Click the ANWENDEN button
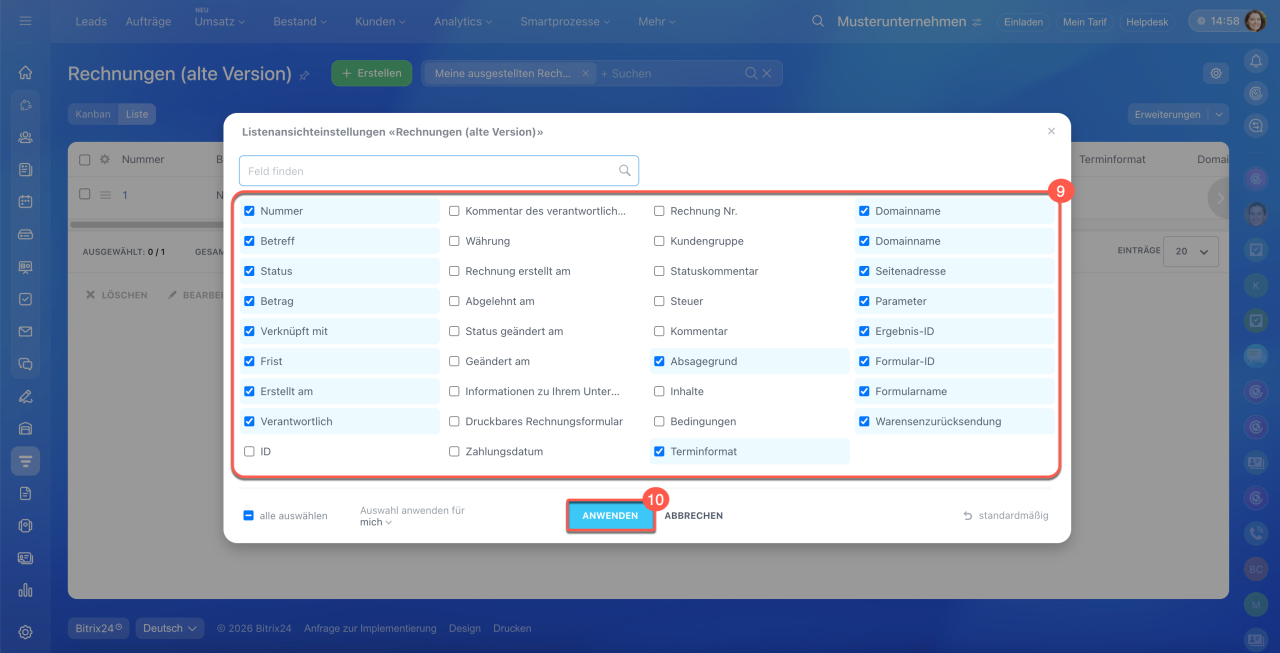Image resolution: width=1280 pixels, height=653 pixels. click(x=610, y=516)
